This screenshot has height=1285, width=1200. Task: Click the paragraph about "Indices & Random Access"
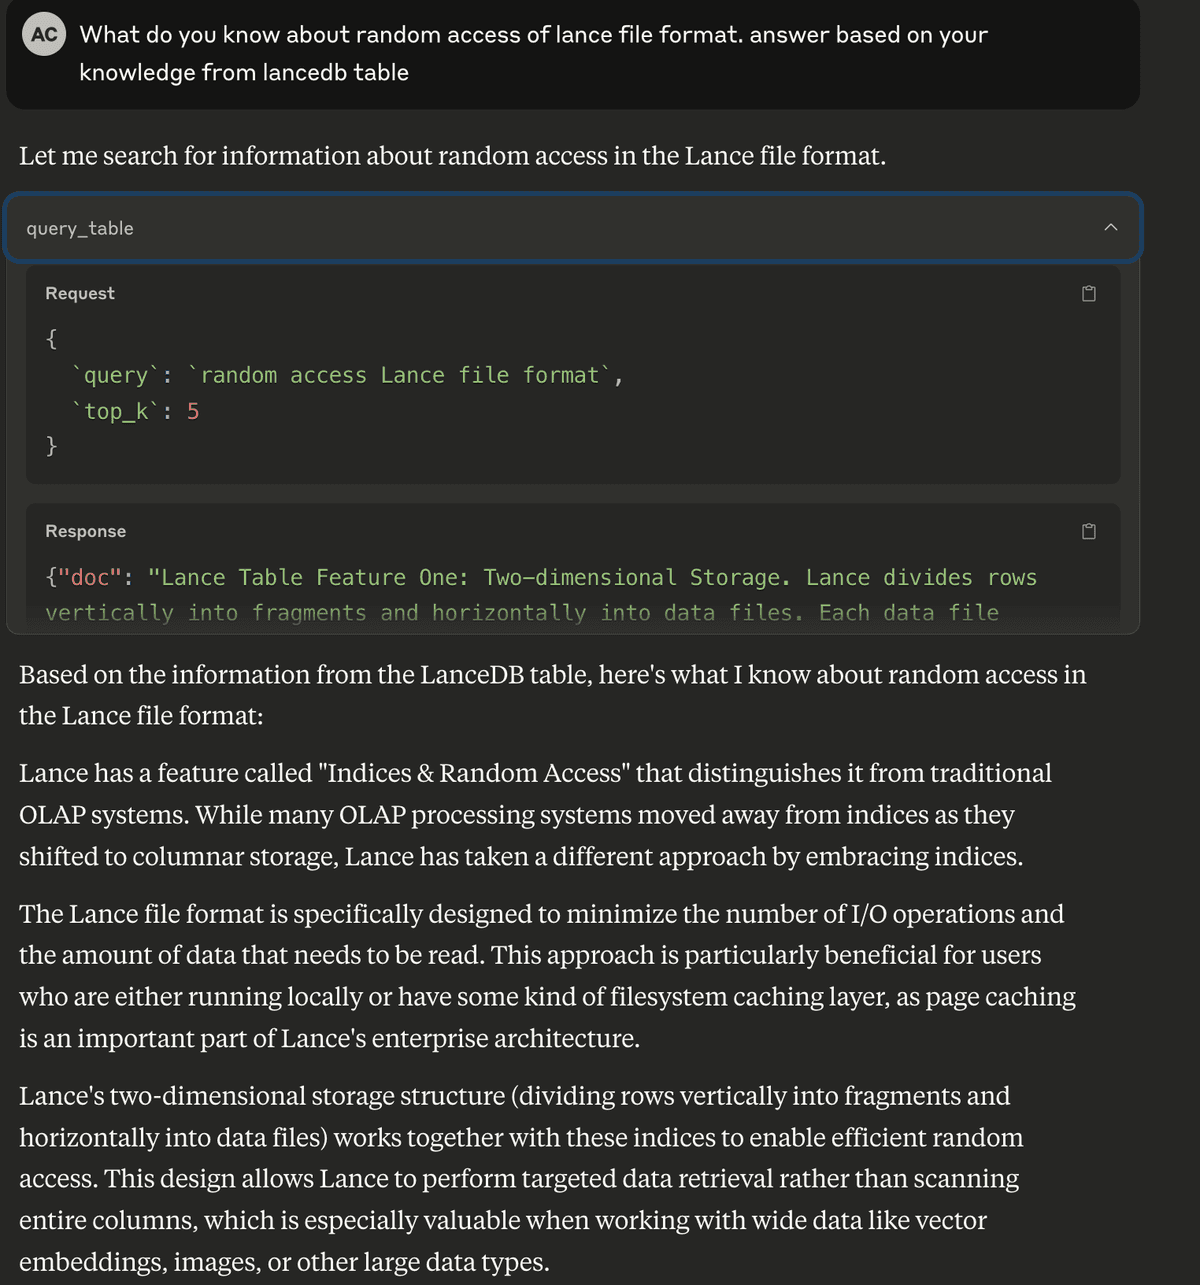pos(536,815)
